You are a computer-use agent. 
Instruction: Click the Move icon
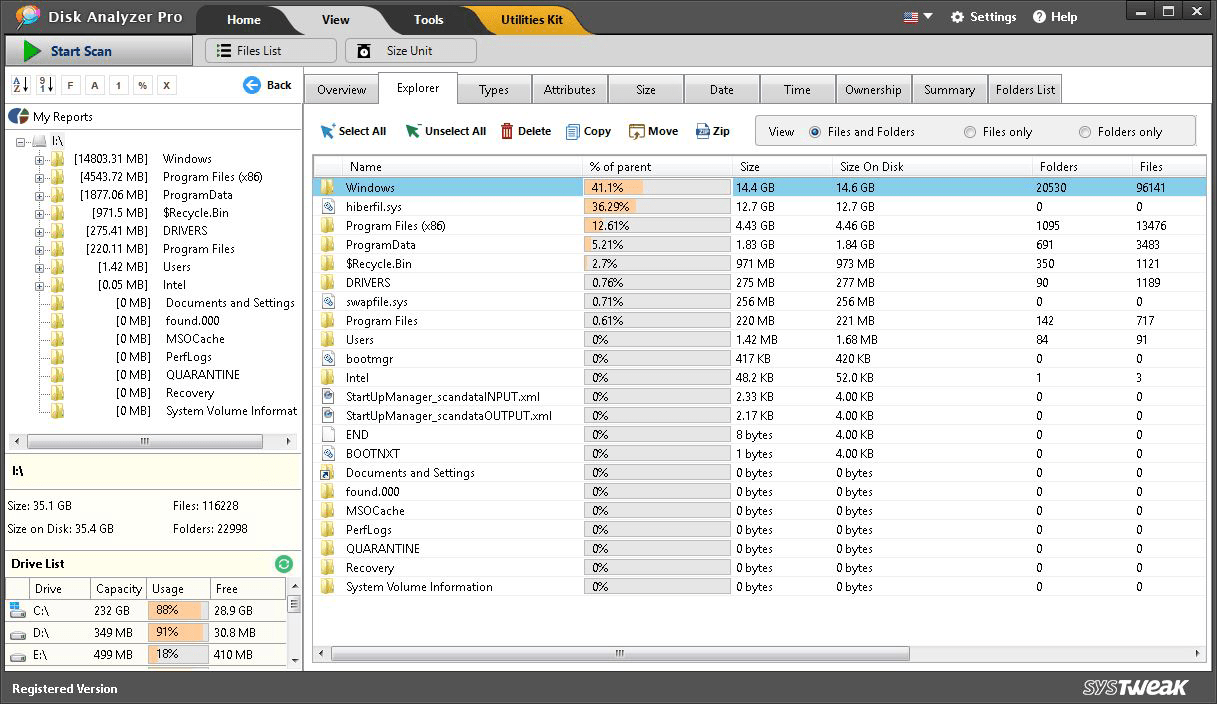point(636,131)
